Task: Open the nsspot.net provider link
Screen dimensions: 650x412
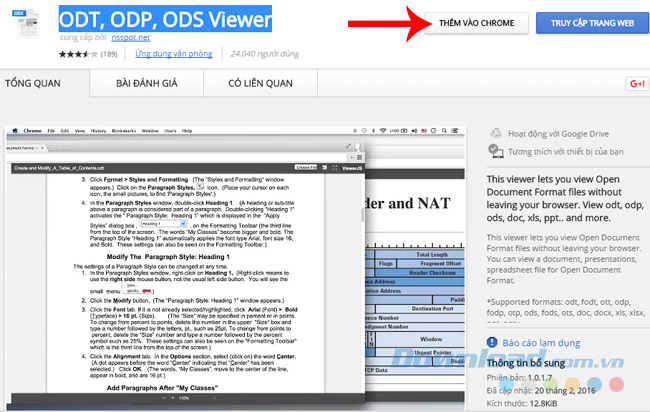Action: coord(131,37)
